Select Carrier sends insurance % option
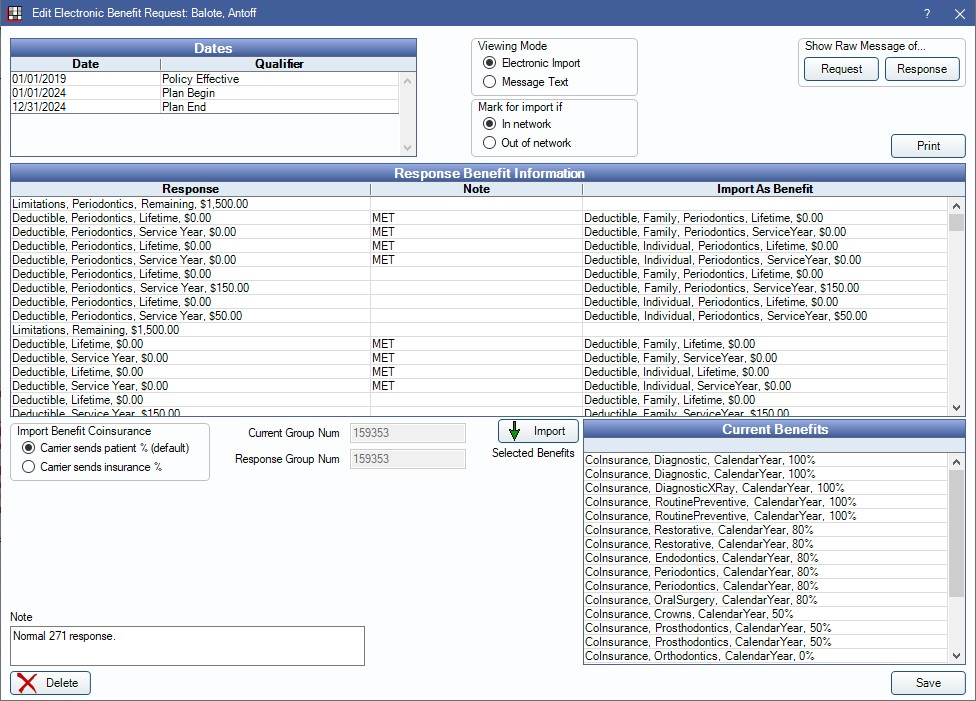 point(29,467)
